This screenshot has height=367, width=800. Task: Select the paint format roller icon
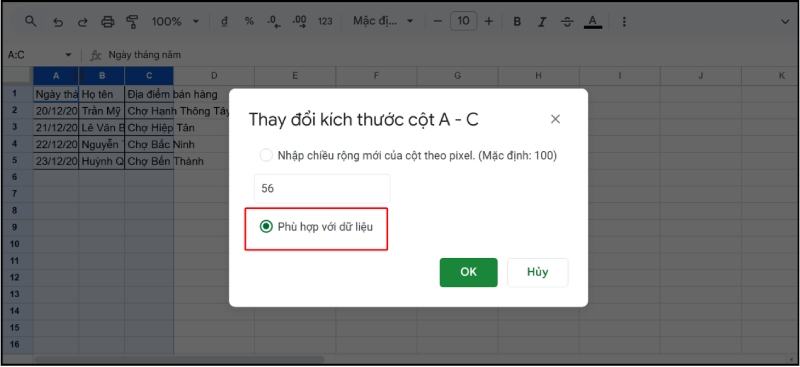(133, 22)
